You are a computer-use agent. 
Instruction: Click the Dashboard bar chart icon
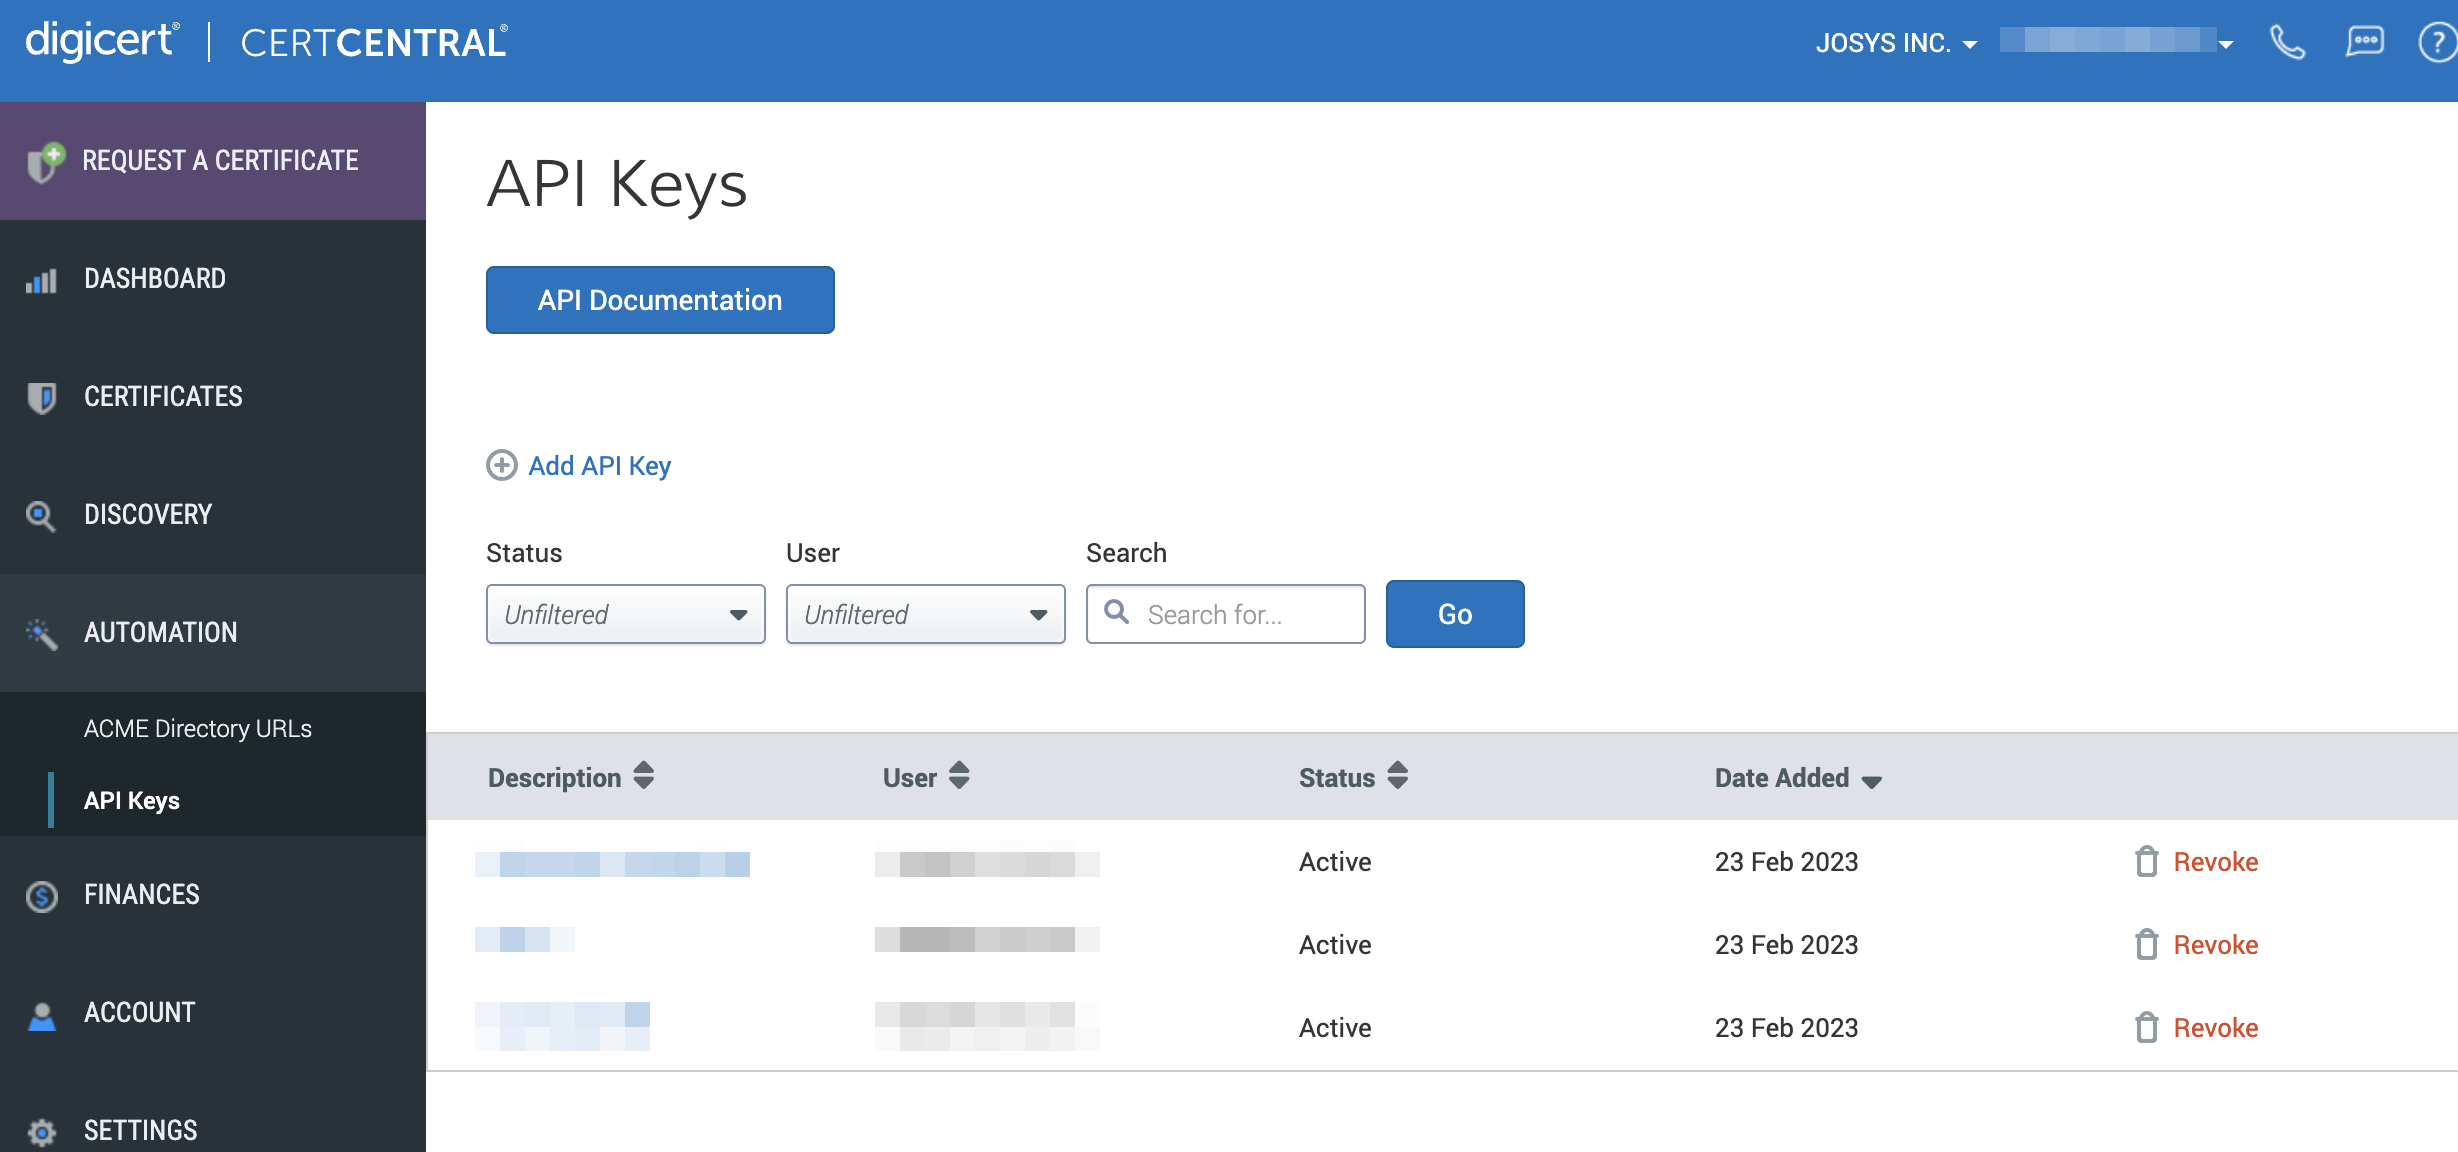tap(41, 281)
